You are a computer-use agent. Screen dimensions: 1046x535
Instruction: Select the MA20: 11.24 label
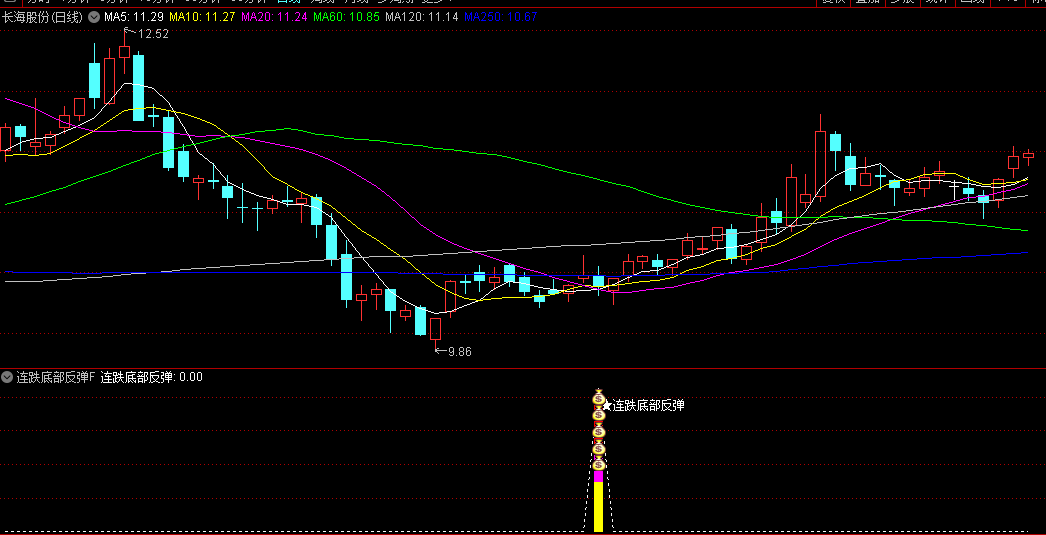pyautogui.click(x=274, y=17)
